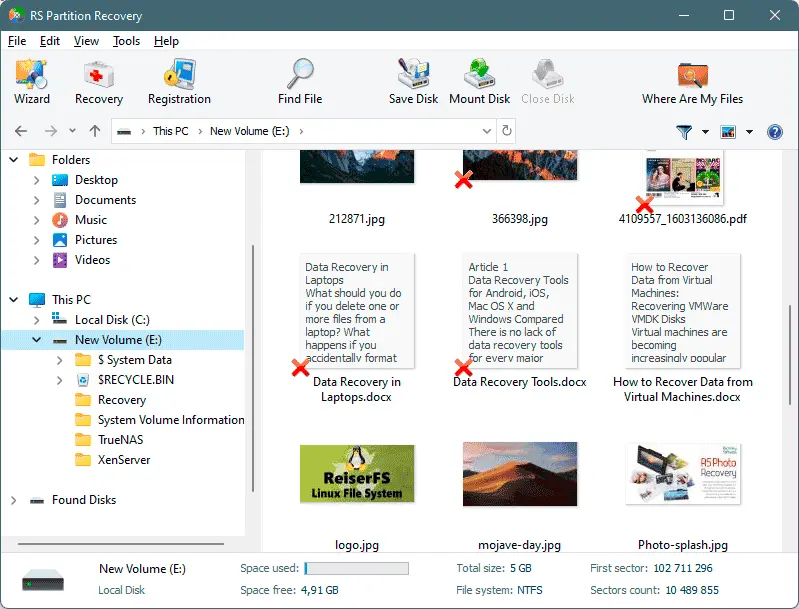Select the Found Disks tree item

tap(73, 500)
